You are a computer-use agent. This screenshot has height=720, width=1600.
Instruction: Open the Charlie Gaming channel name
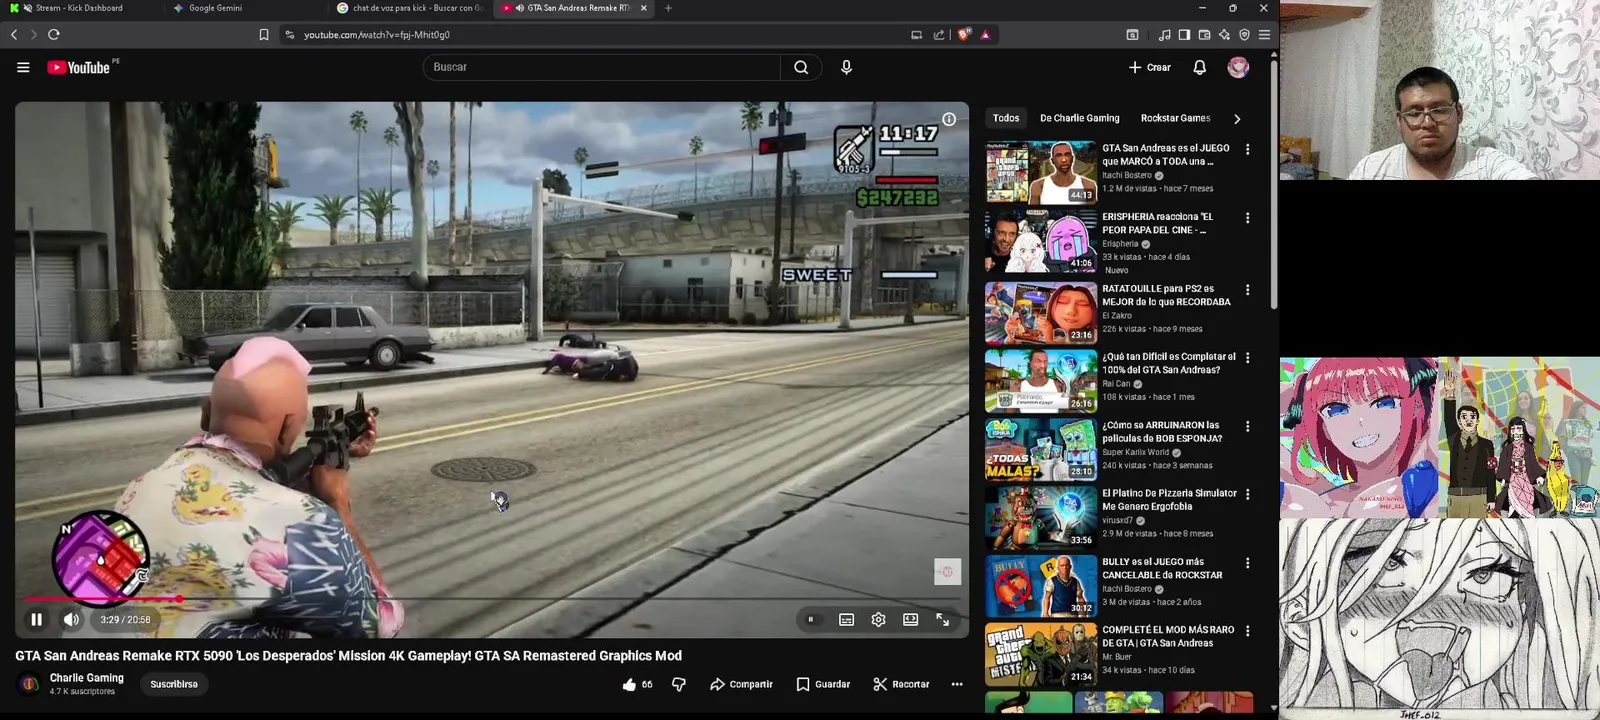click(x=87, y=678)
